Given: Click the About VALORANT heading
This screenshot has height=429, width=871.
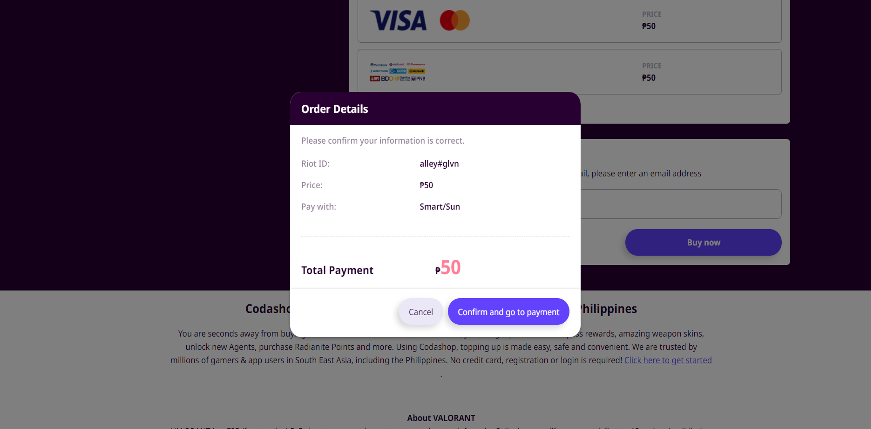Looking at the screenshot, I should tap(440, 418).
